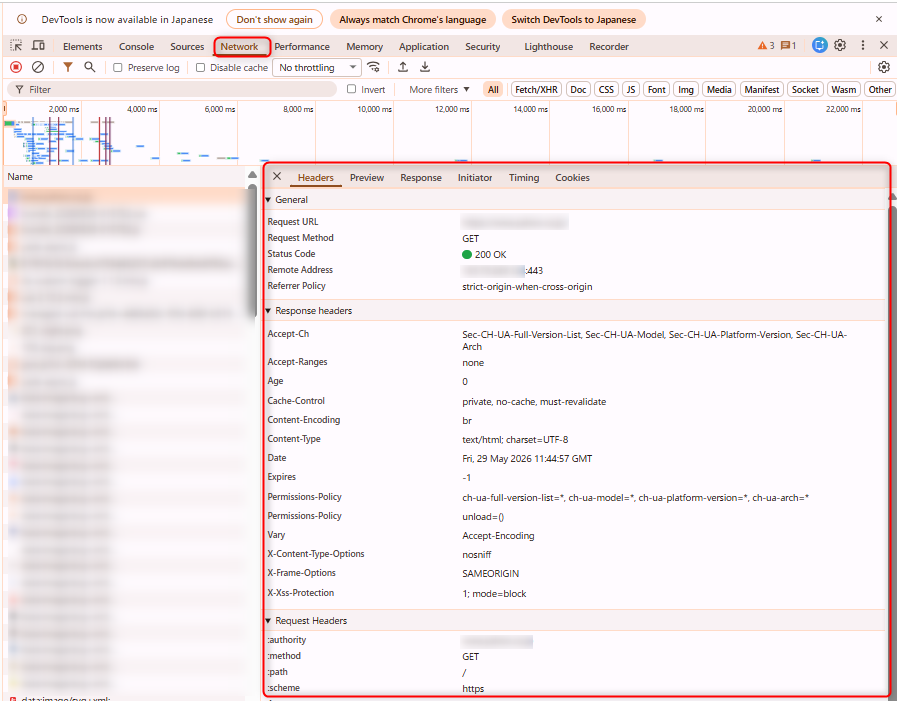Click the blue update badge icon
Viewport: 897px width, 701px height.
point(819,45)
